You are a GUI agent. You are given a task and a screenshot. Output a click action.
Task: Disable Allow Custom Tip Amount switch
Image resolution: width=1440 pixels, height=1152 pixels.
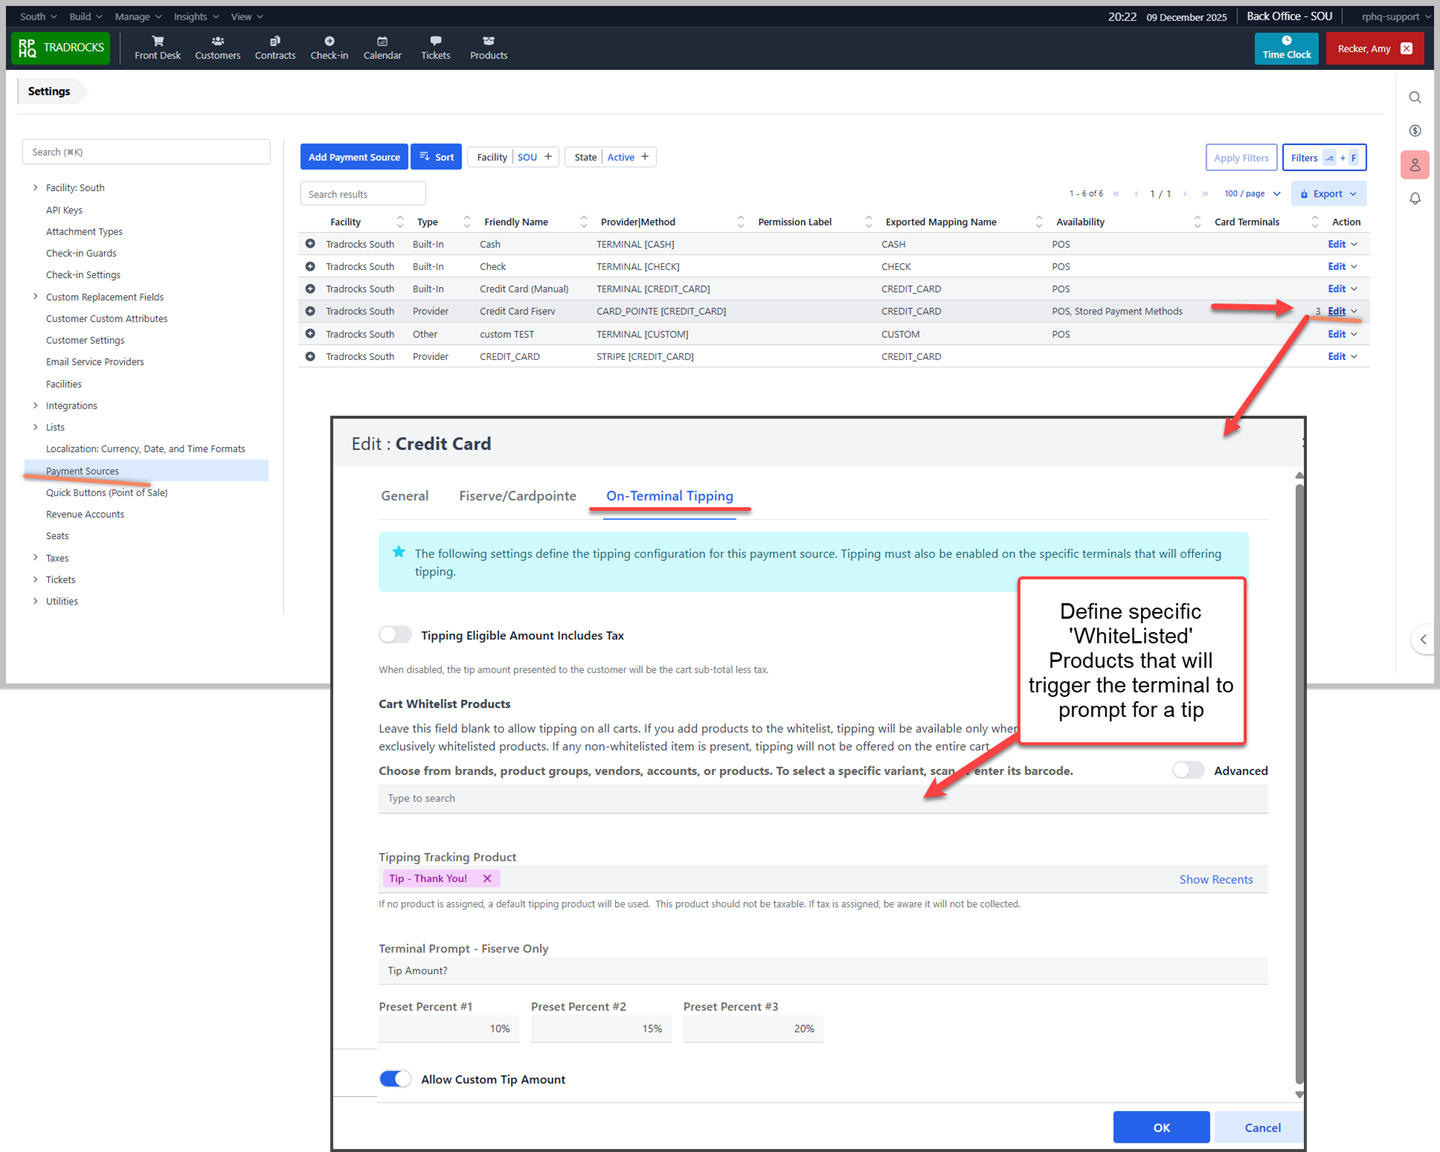coord(395,1079)
